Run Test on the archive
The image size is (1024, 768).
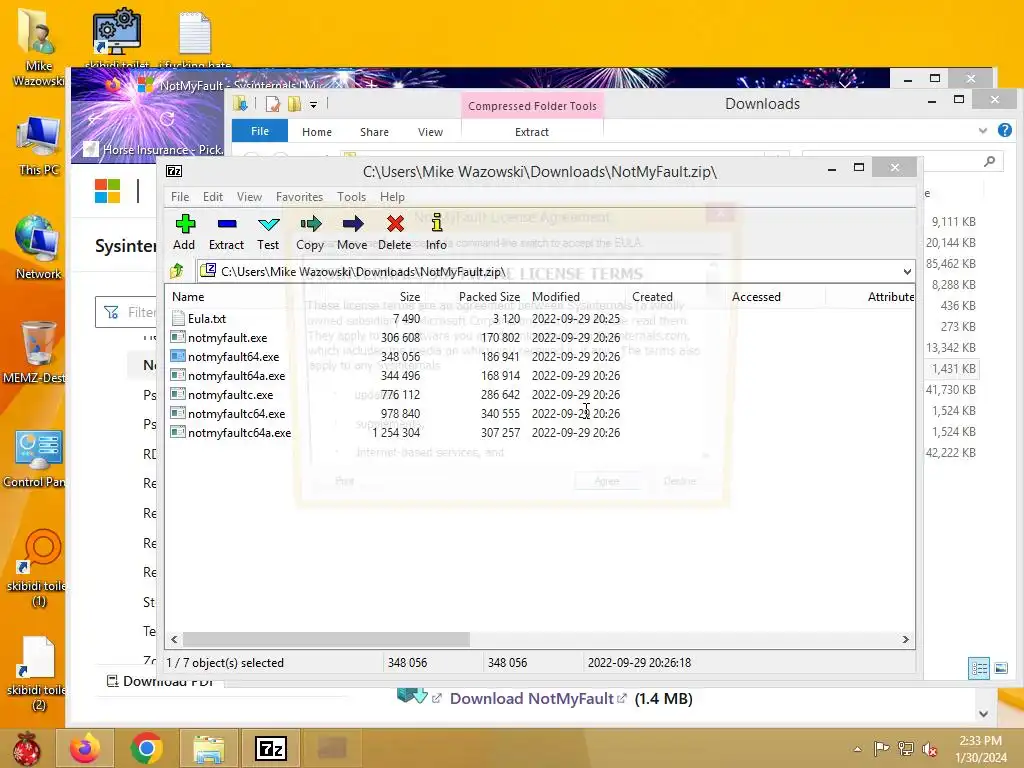tap(268, 232)
